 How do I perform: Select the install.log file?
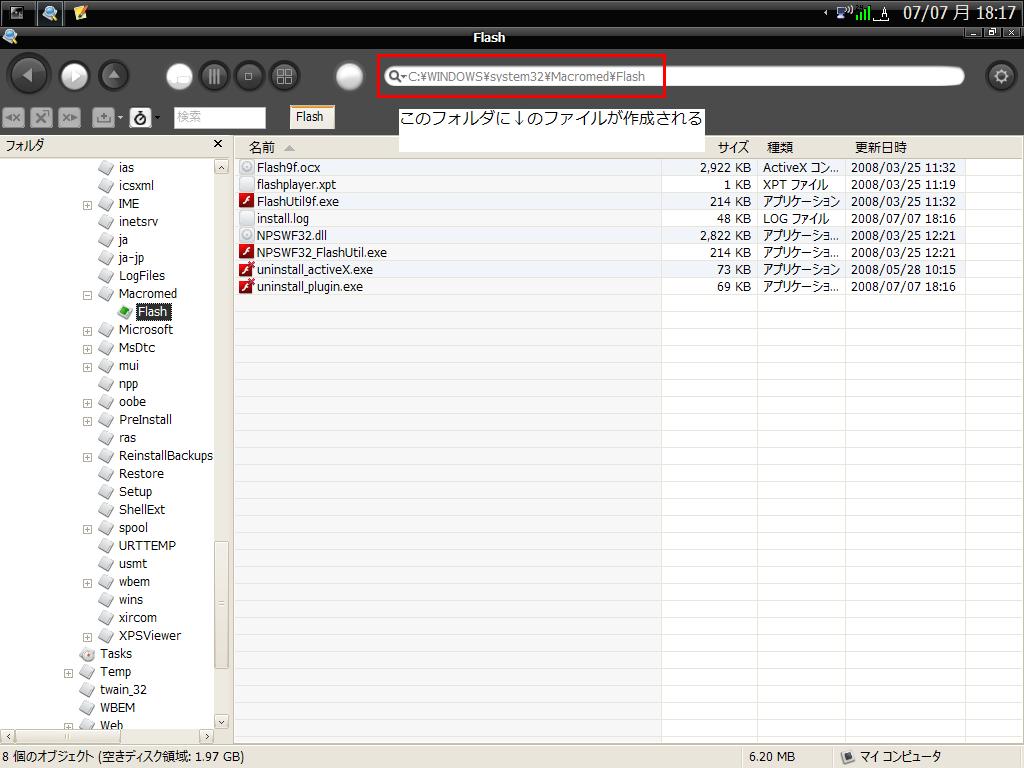point(283,218)
